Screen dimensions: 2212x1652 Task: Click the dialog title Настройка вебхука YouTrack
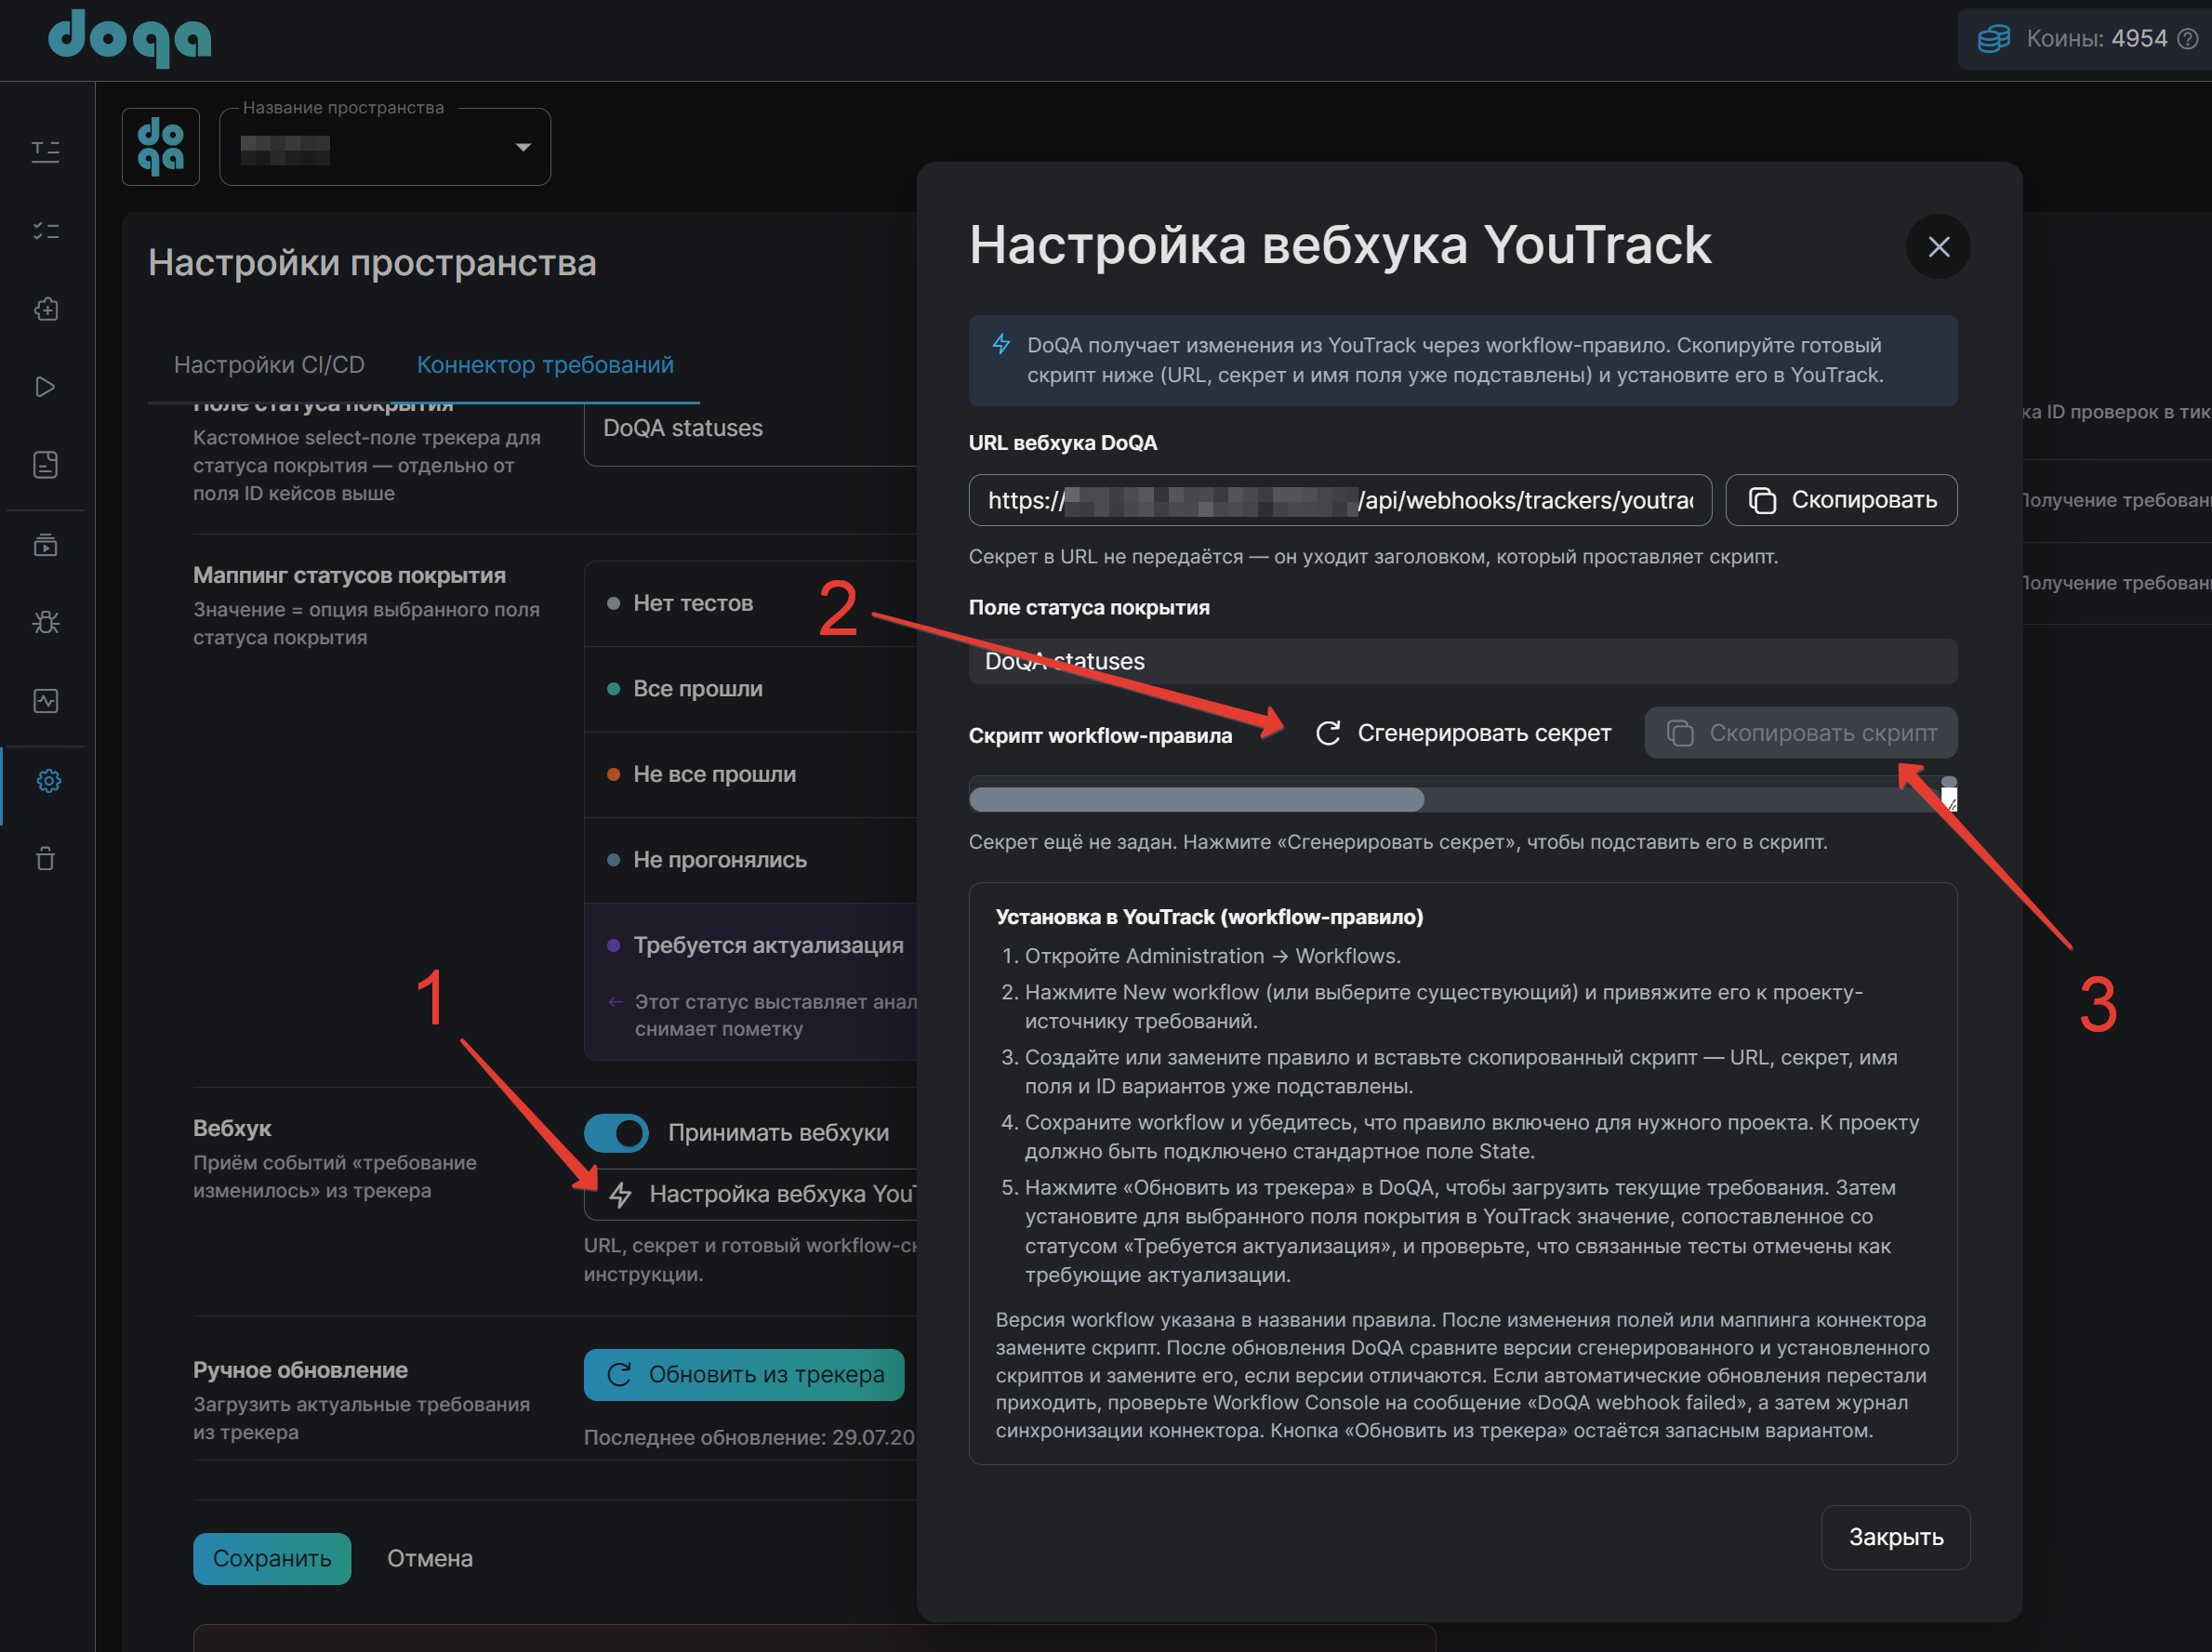coord(1340,245)
